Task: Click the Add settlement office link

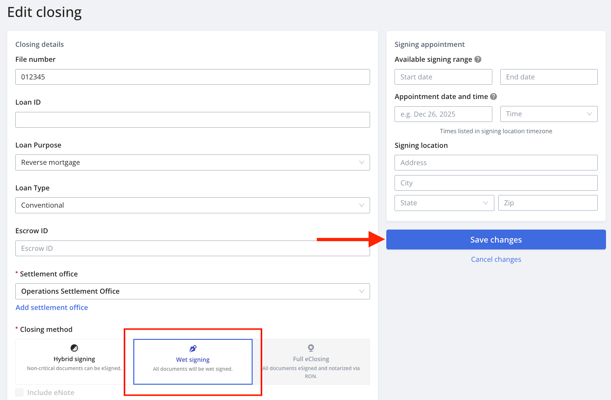Action: [x=52, y=308]
